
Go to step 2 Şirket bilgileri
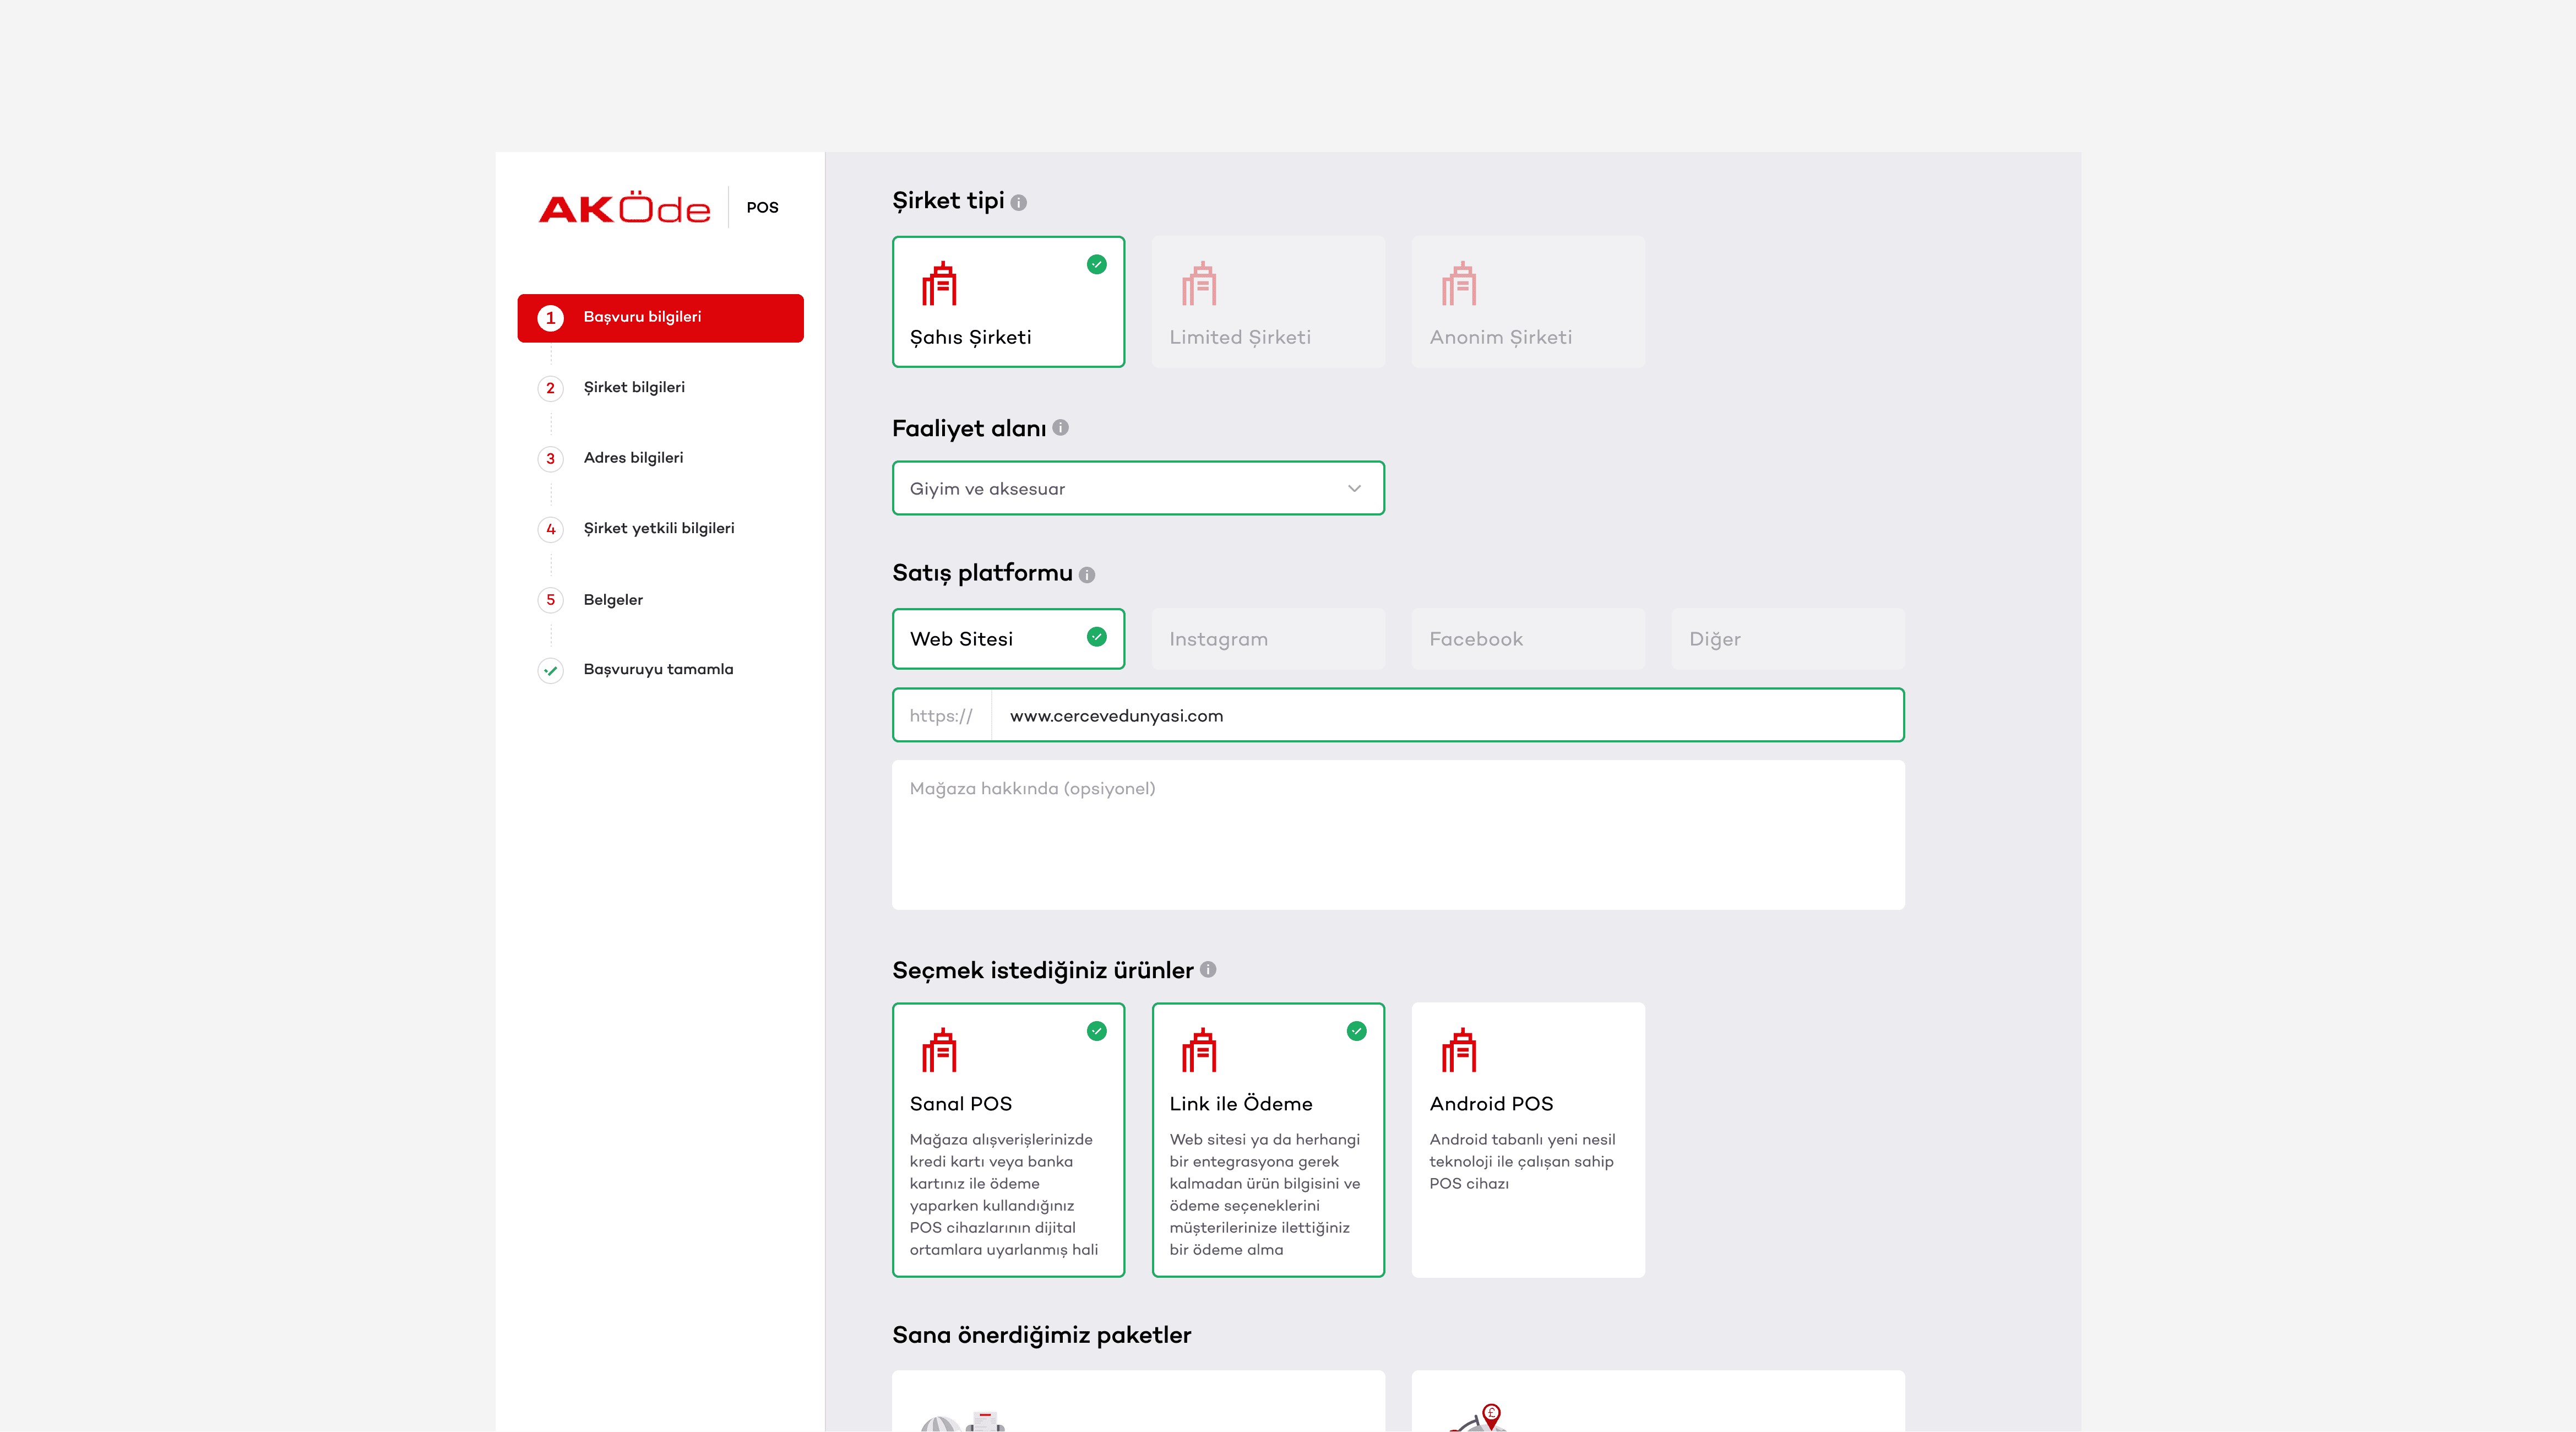coord(634,388)
